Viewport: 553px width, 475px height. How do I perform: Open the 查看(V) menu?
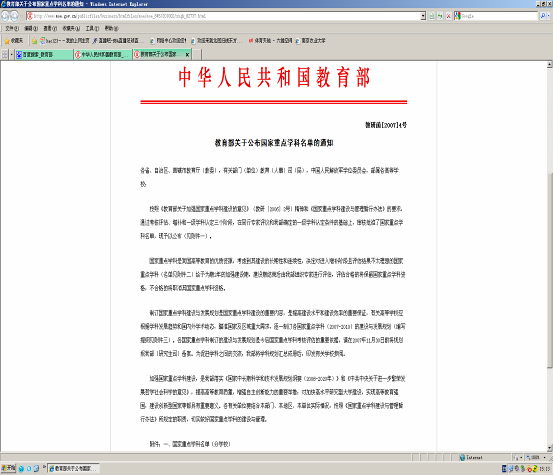point(50,28)
